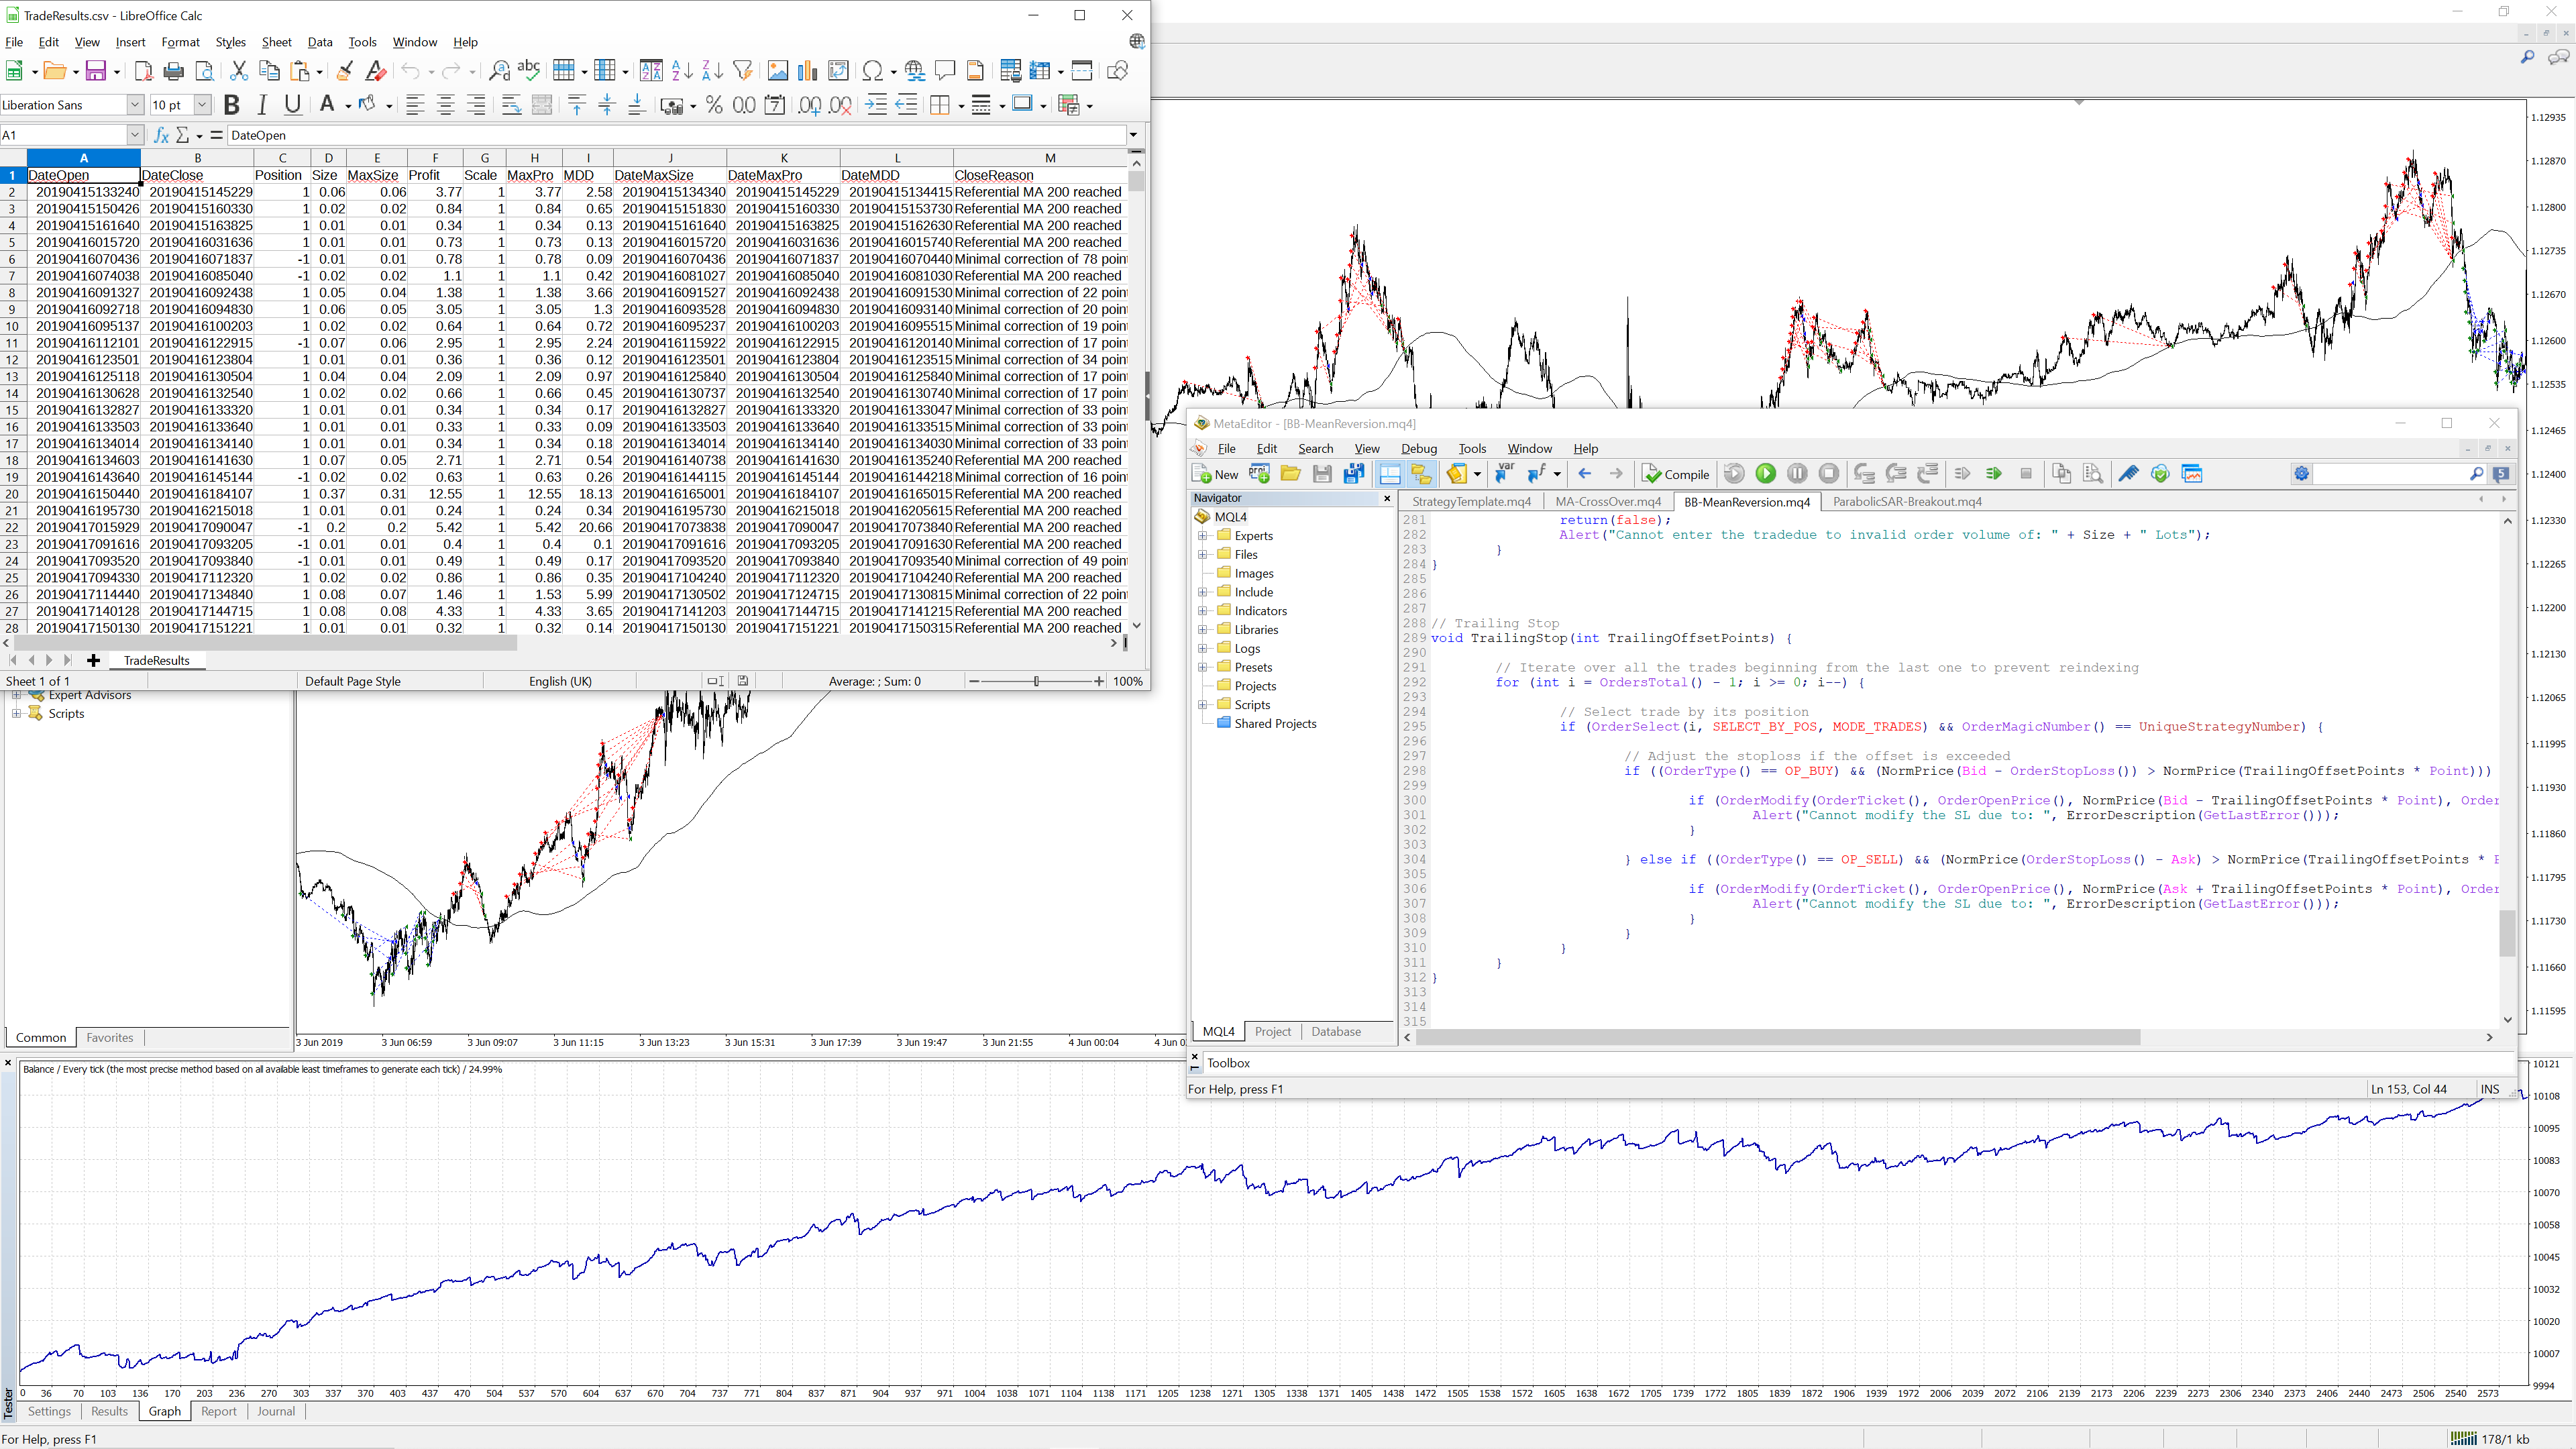Switch to ParabolicSAR-Breakout.mq4 tab

pyautogui.click(x=1907, y=502)
